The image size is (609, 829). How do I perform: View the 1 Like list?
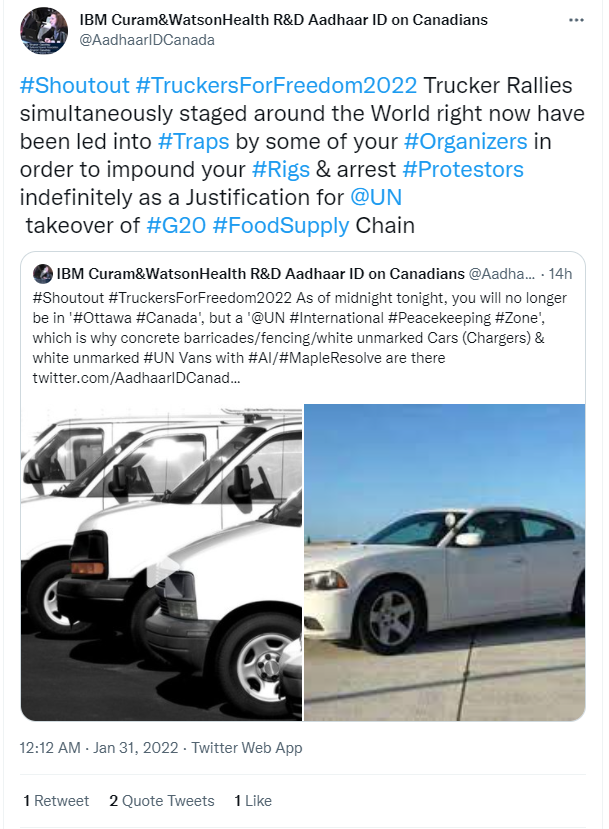[253, 801]
